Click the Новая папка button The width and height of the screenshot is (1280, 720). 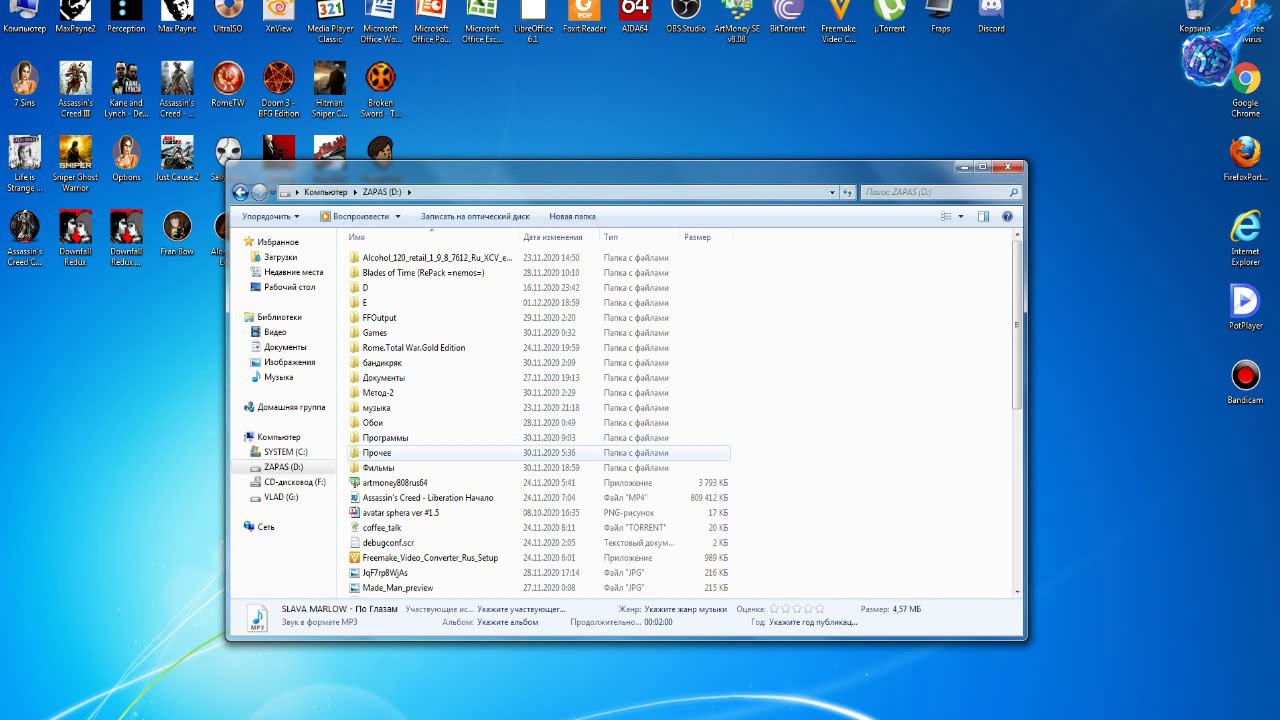(572, 216)
